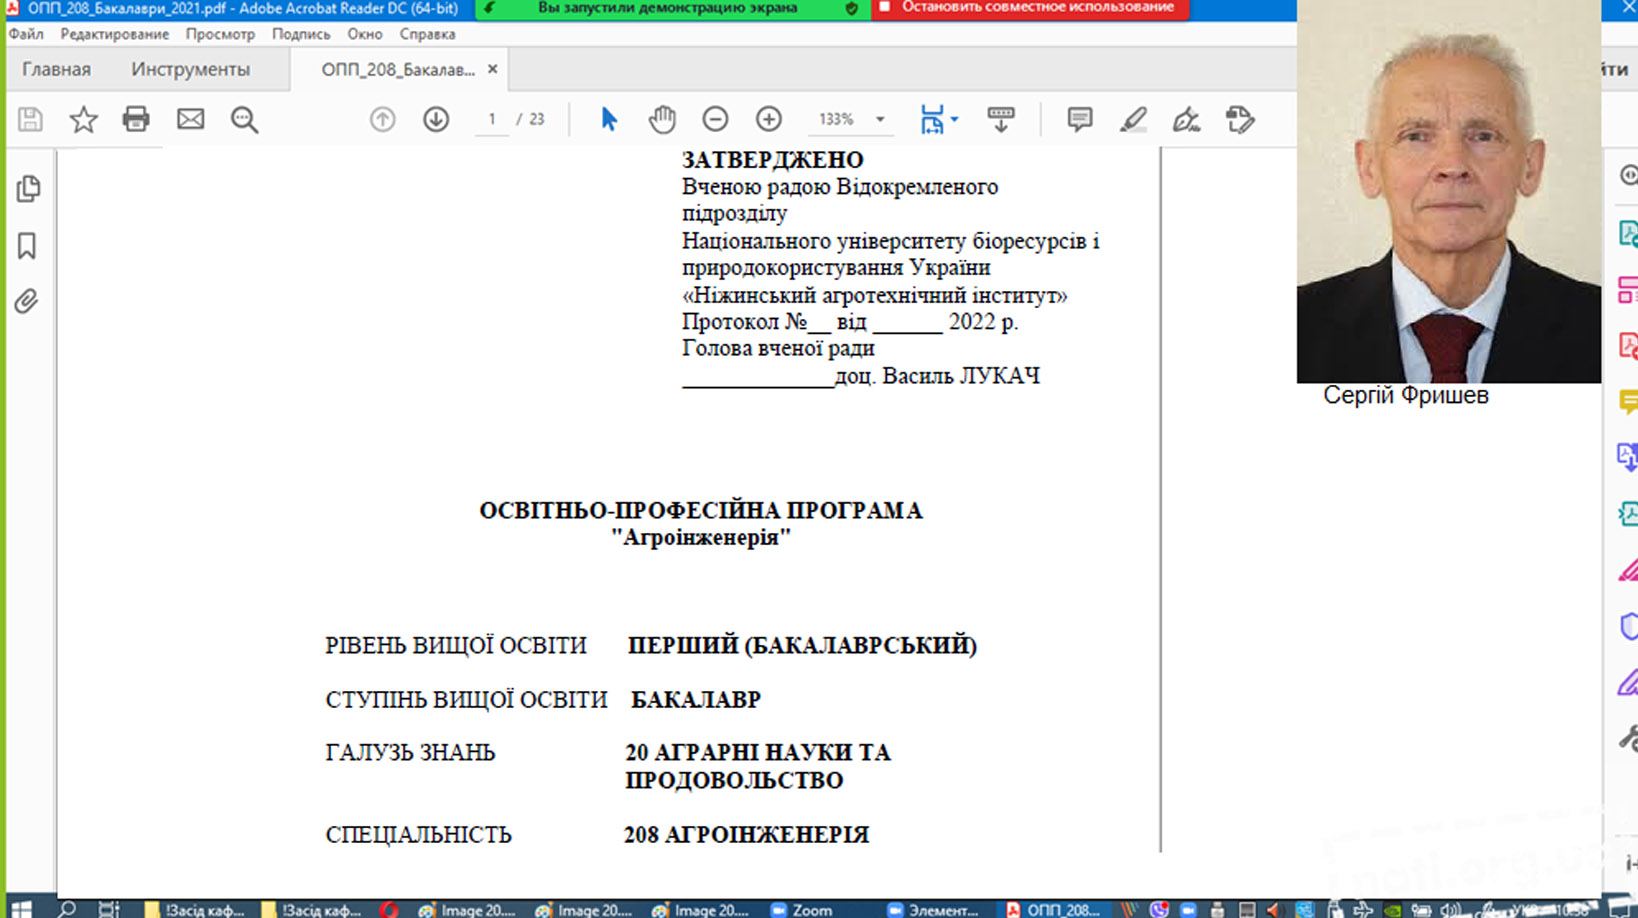Close the ОПП_208_Бакалав... document tab
Screen dimensions: 1638x918
point(492,69)
